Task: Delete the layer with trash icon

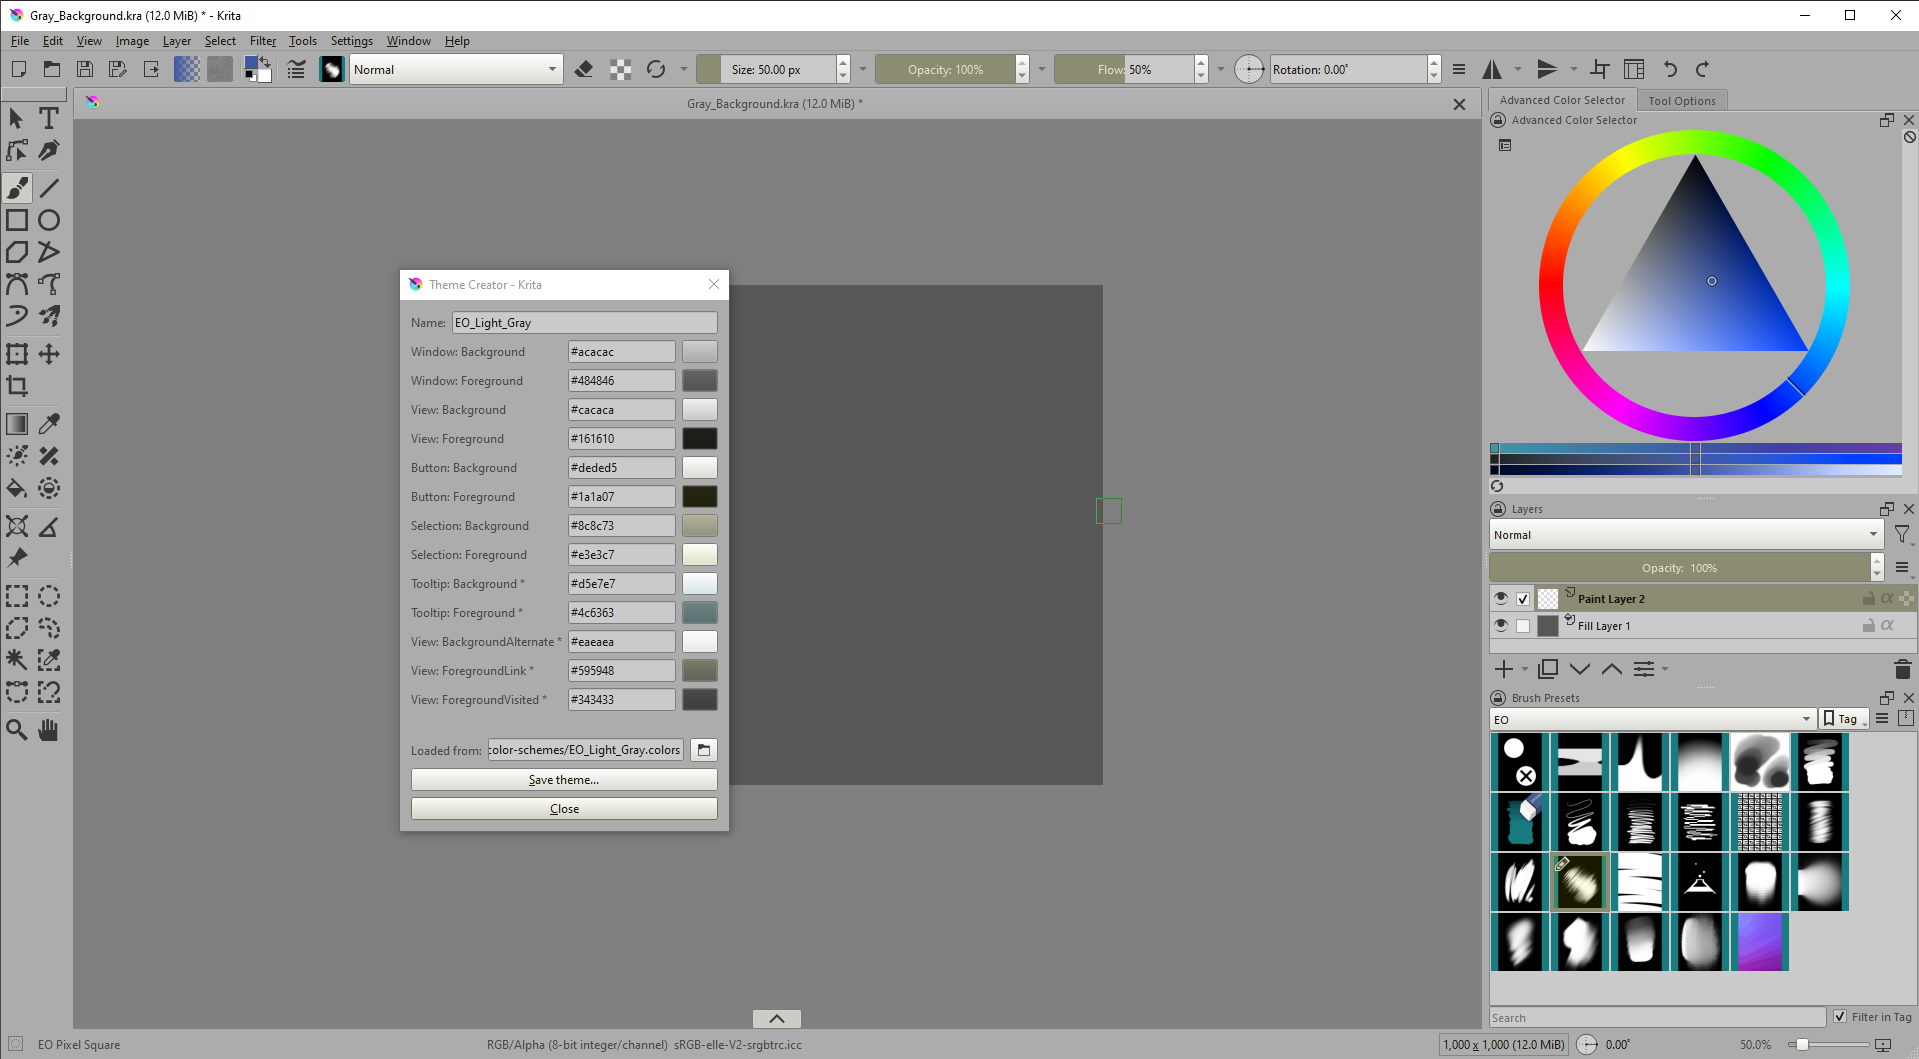Action: click(1902, 669)
